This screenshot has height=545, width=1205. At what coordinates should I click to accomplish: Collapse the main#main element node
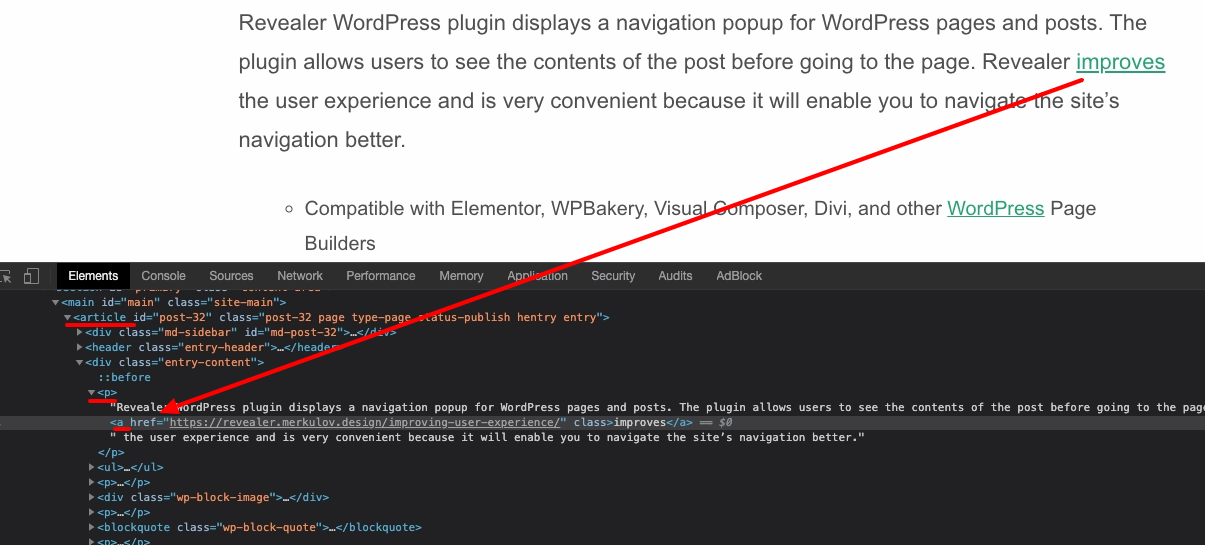coord(56,302)
